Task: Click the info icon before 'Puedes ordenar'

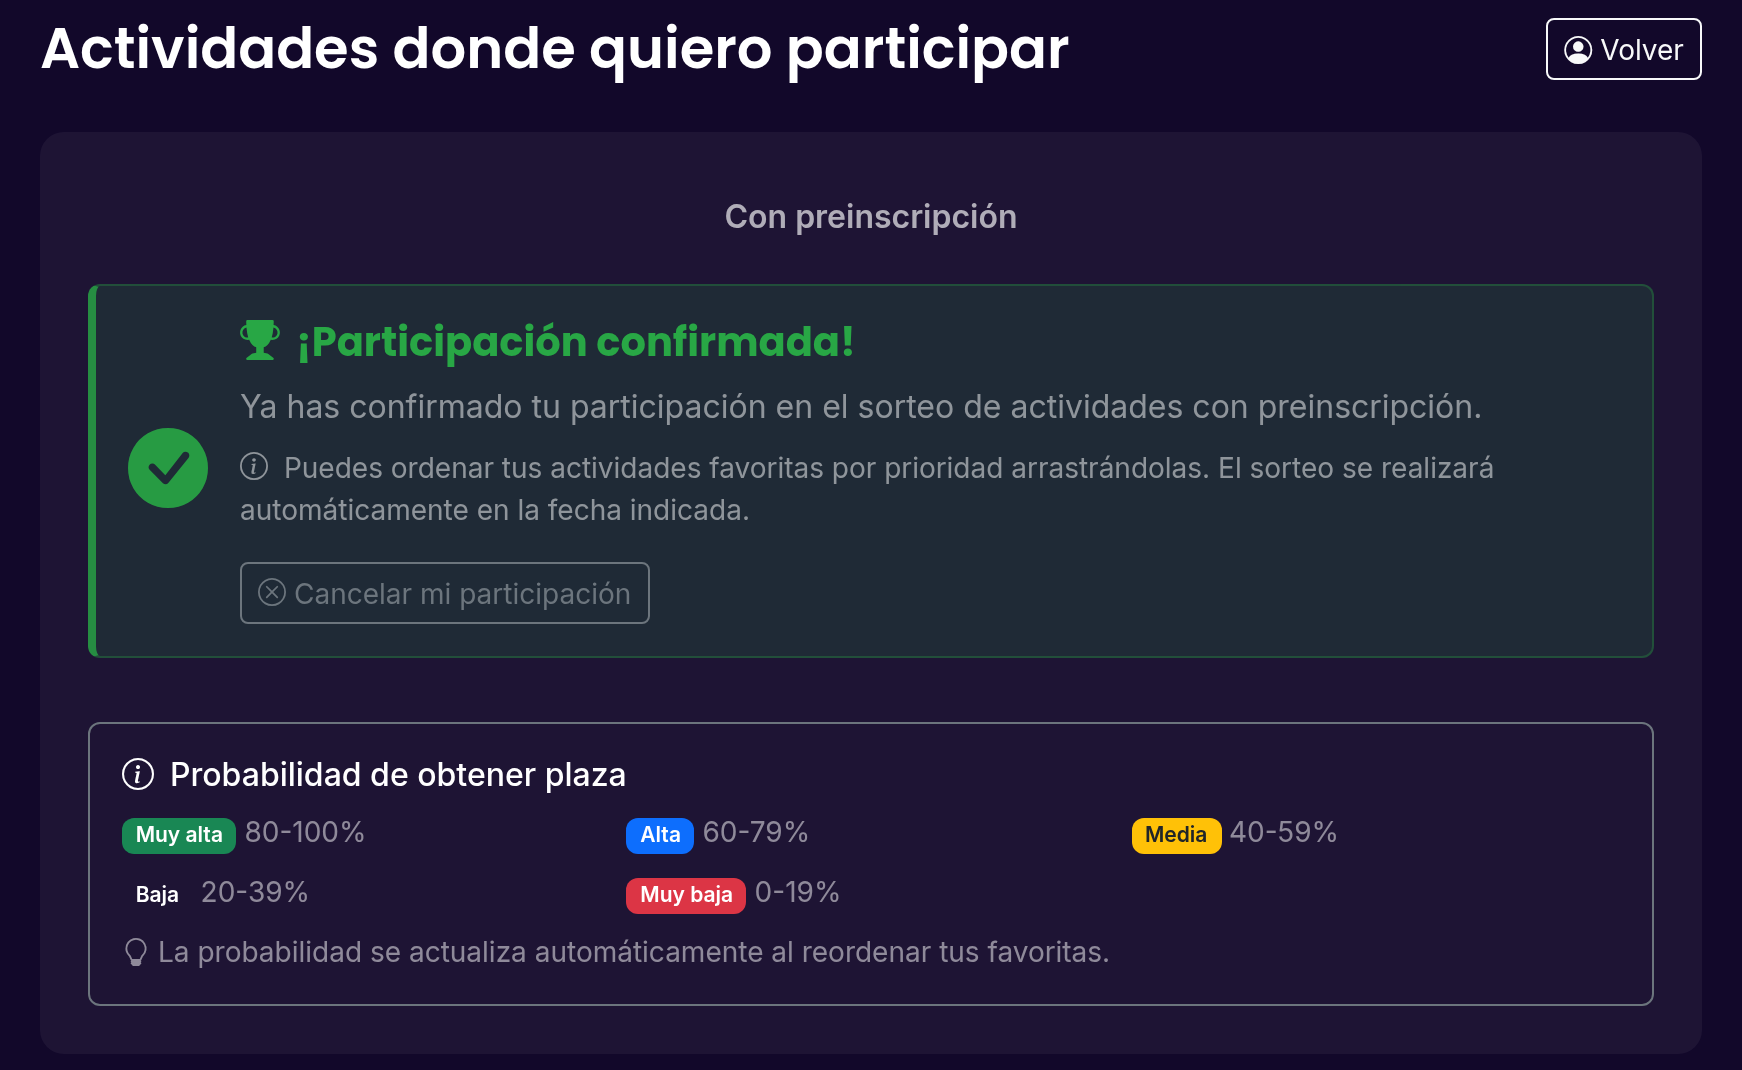Action: (x=254, y=466)
